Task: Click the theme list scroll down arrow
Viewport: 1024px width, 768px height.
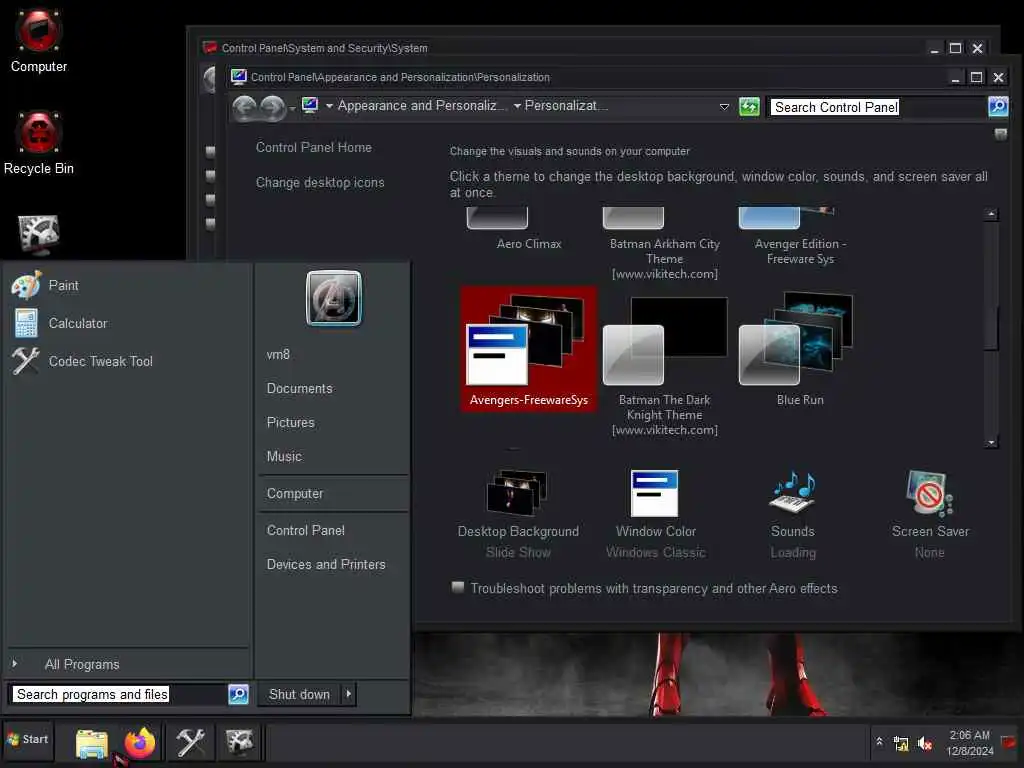Action: 991,442
